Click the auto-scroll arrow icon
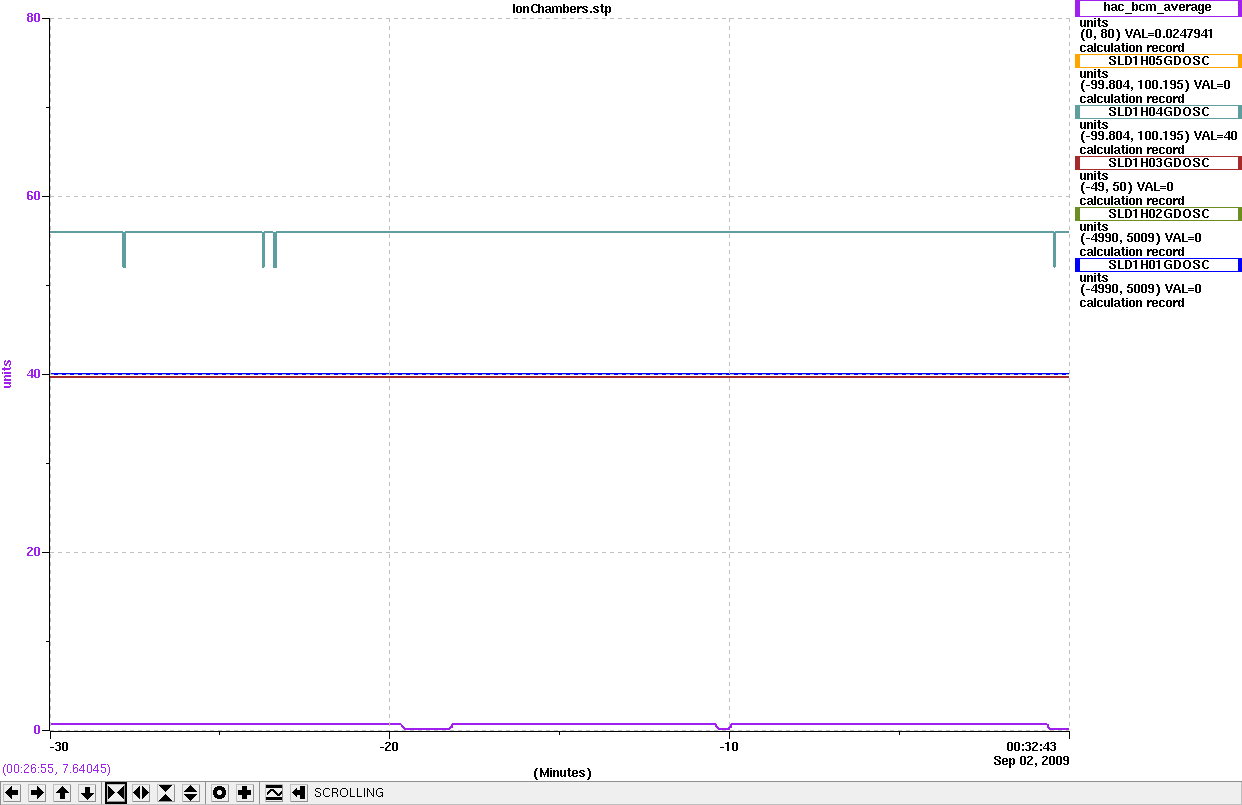The width and height of the screenshot is (1242, 805). [x=299, y=793]
